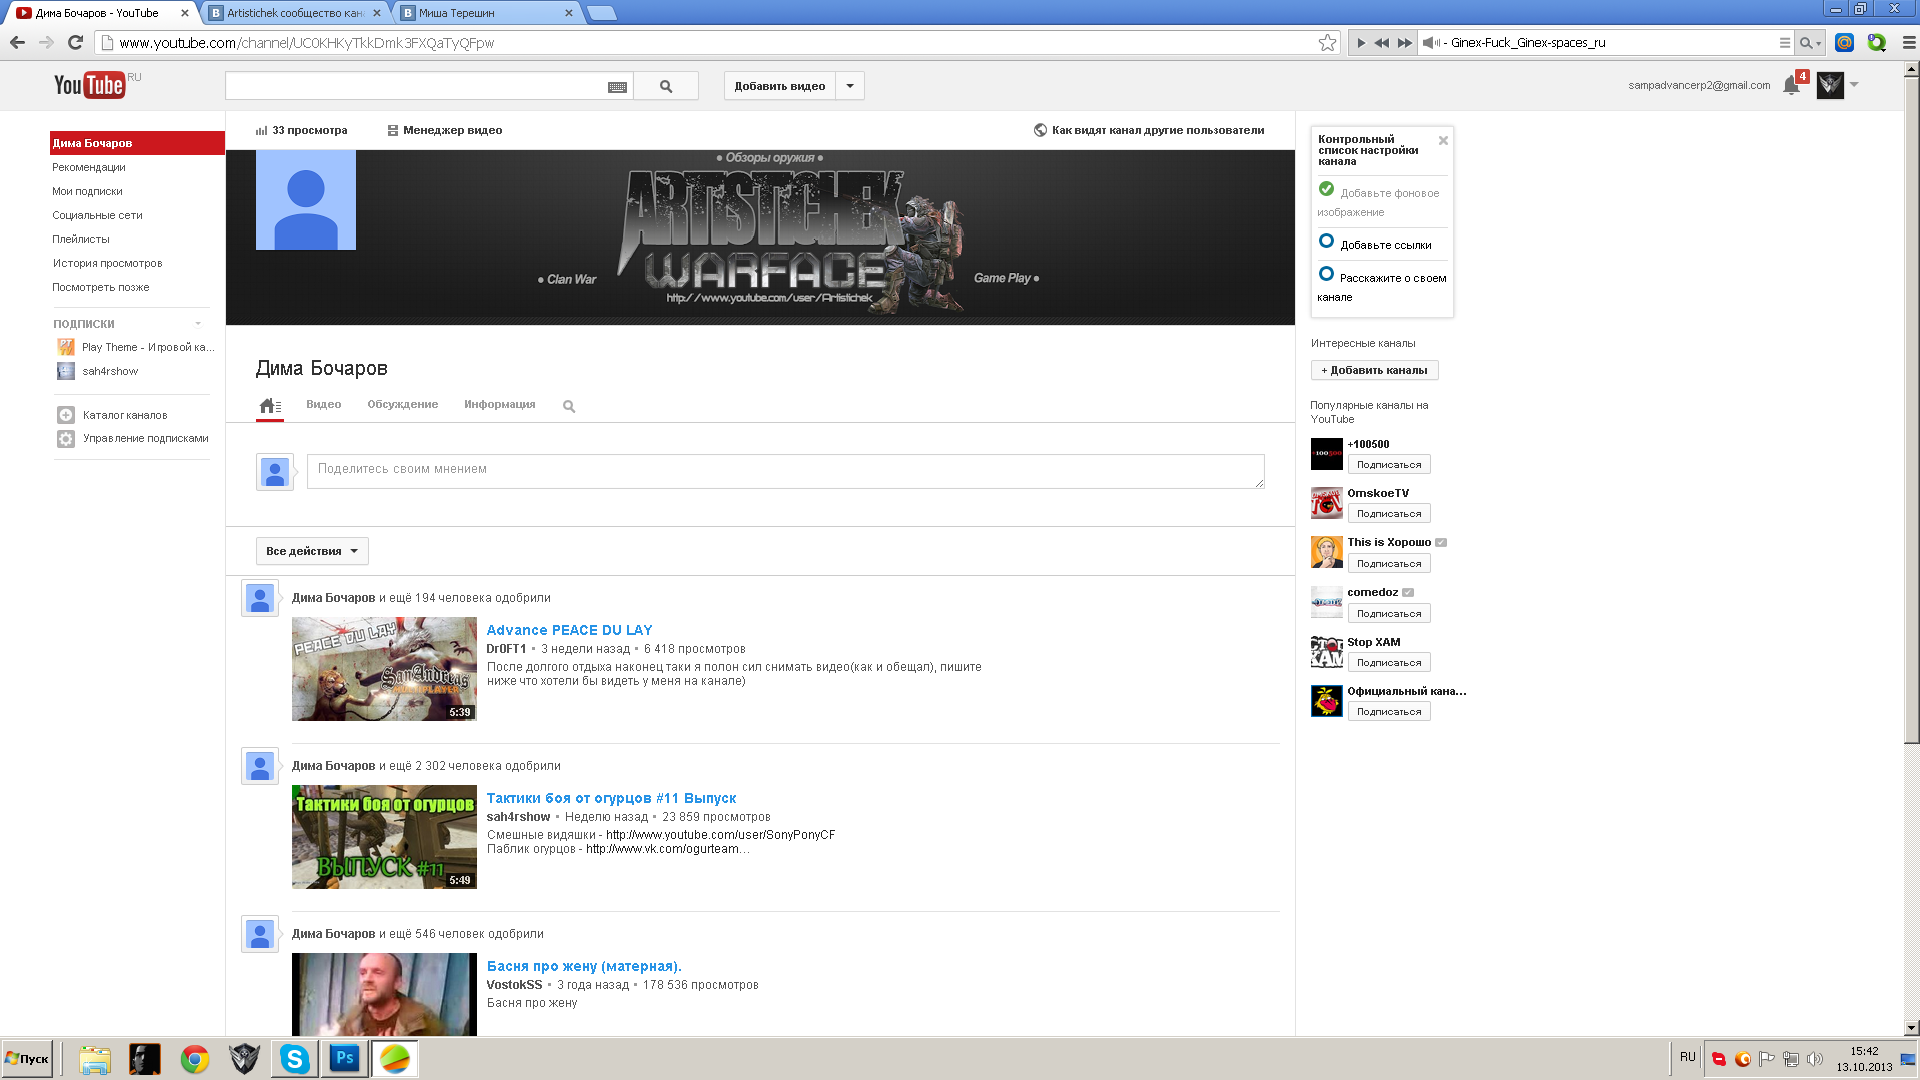Click the media player play button in toolbar

1361,43
